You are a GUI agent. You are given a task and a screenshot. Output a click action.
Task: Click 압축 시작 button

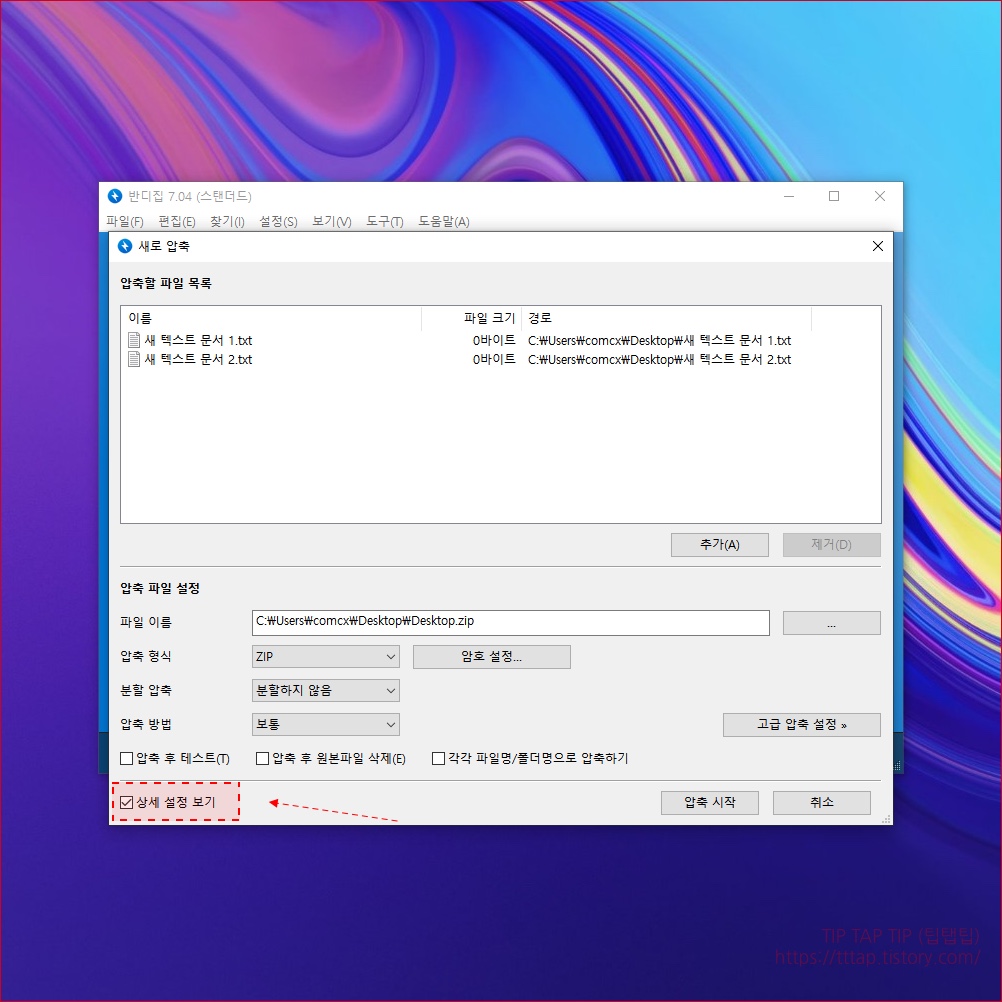pyautogui.click(x=709, y=803)
